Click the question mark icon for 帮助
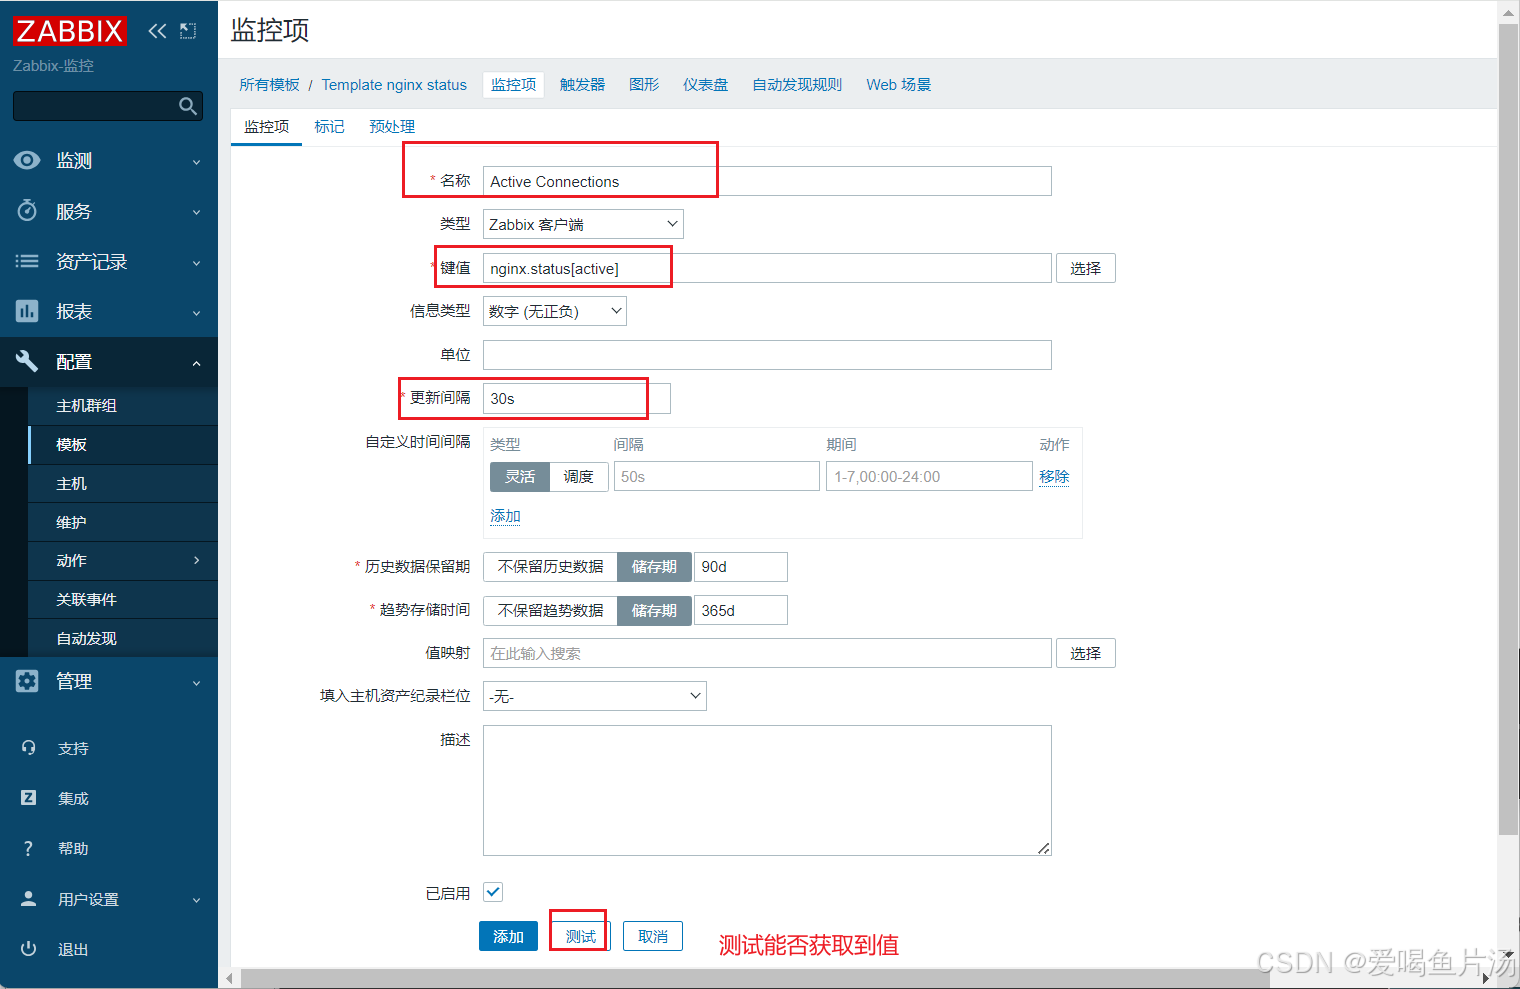This screenshot has width=1520, height=989. 28,848
